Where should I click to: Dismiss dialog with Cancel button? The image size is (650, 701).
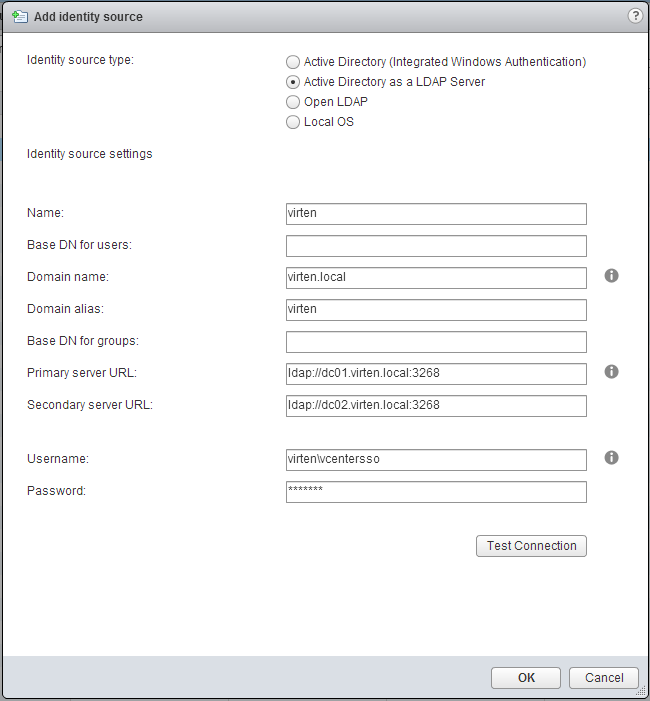[x=604, y=678]
